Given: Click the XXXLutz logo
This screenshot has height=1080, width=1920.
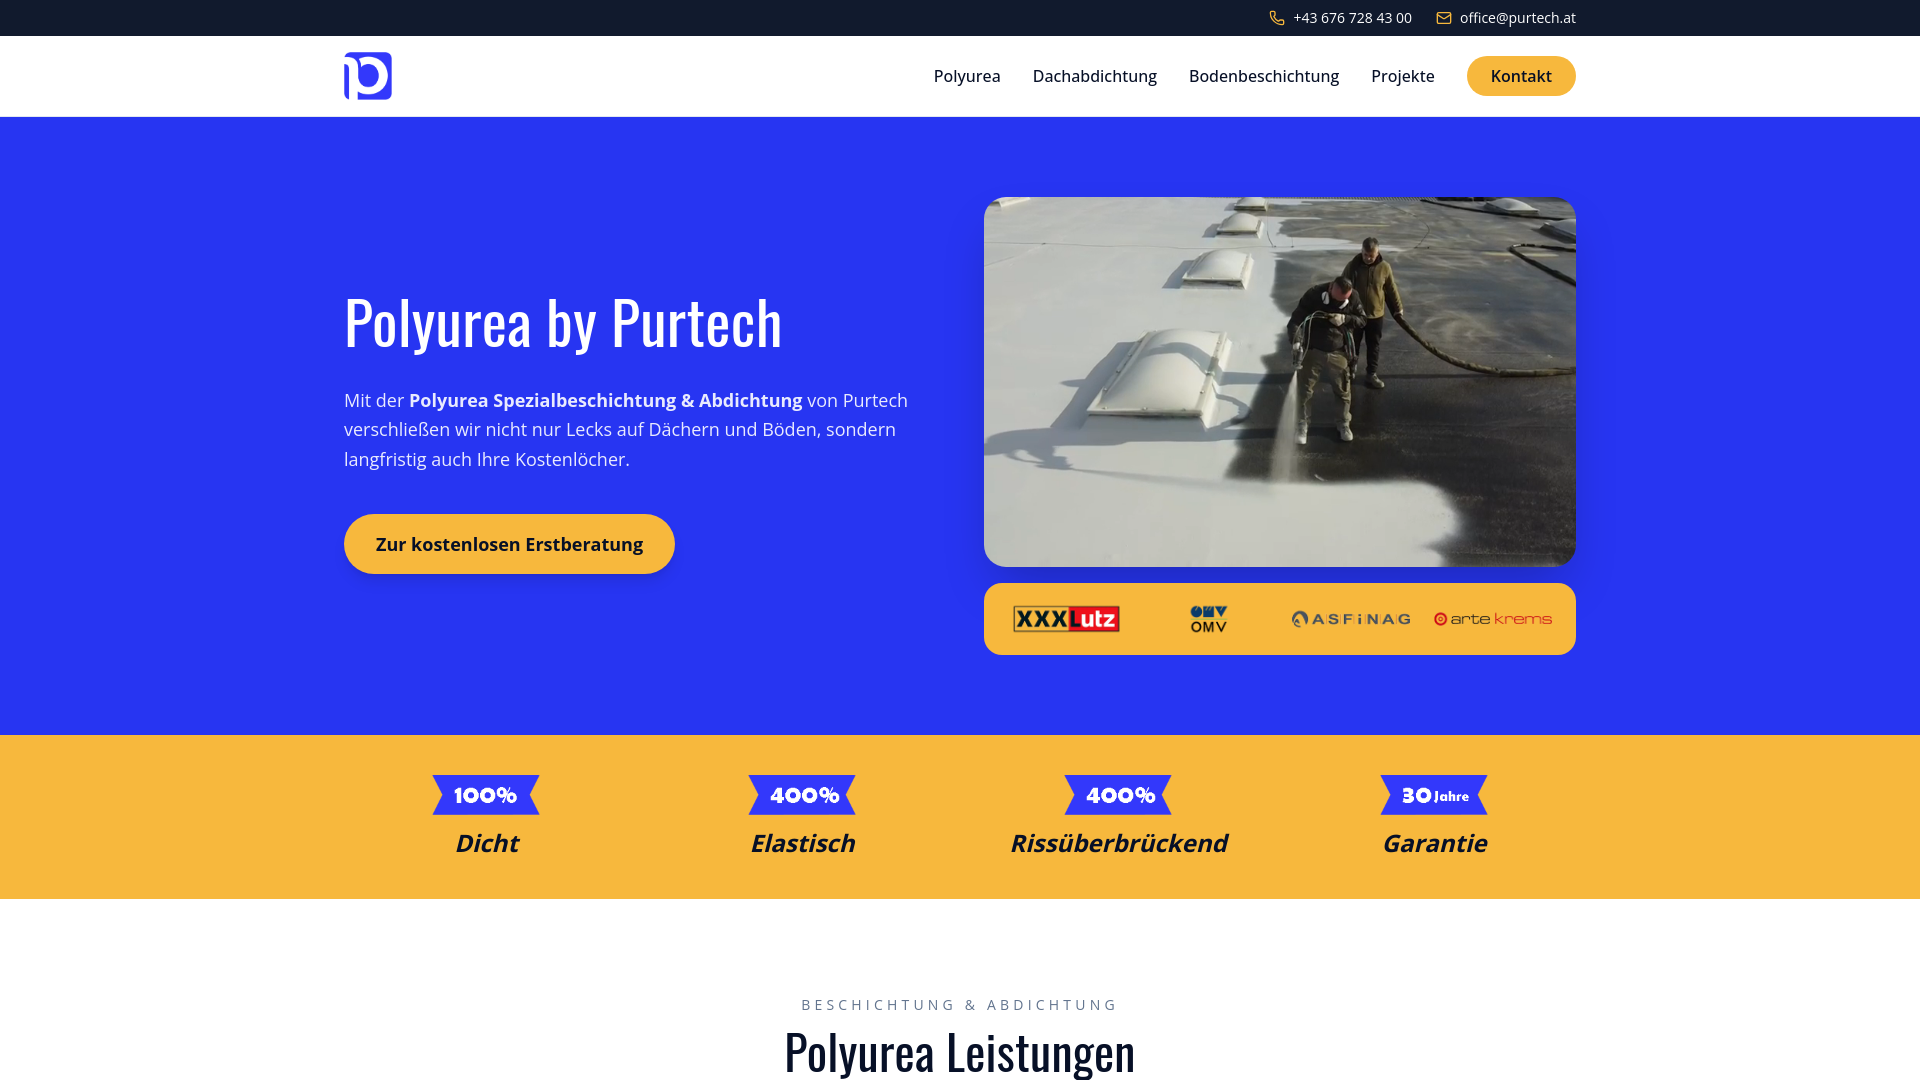Looking at the screenshot, I should (1066, 619).
